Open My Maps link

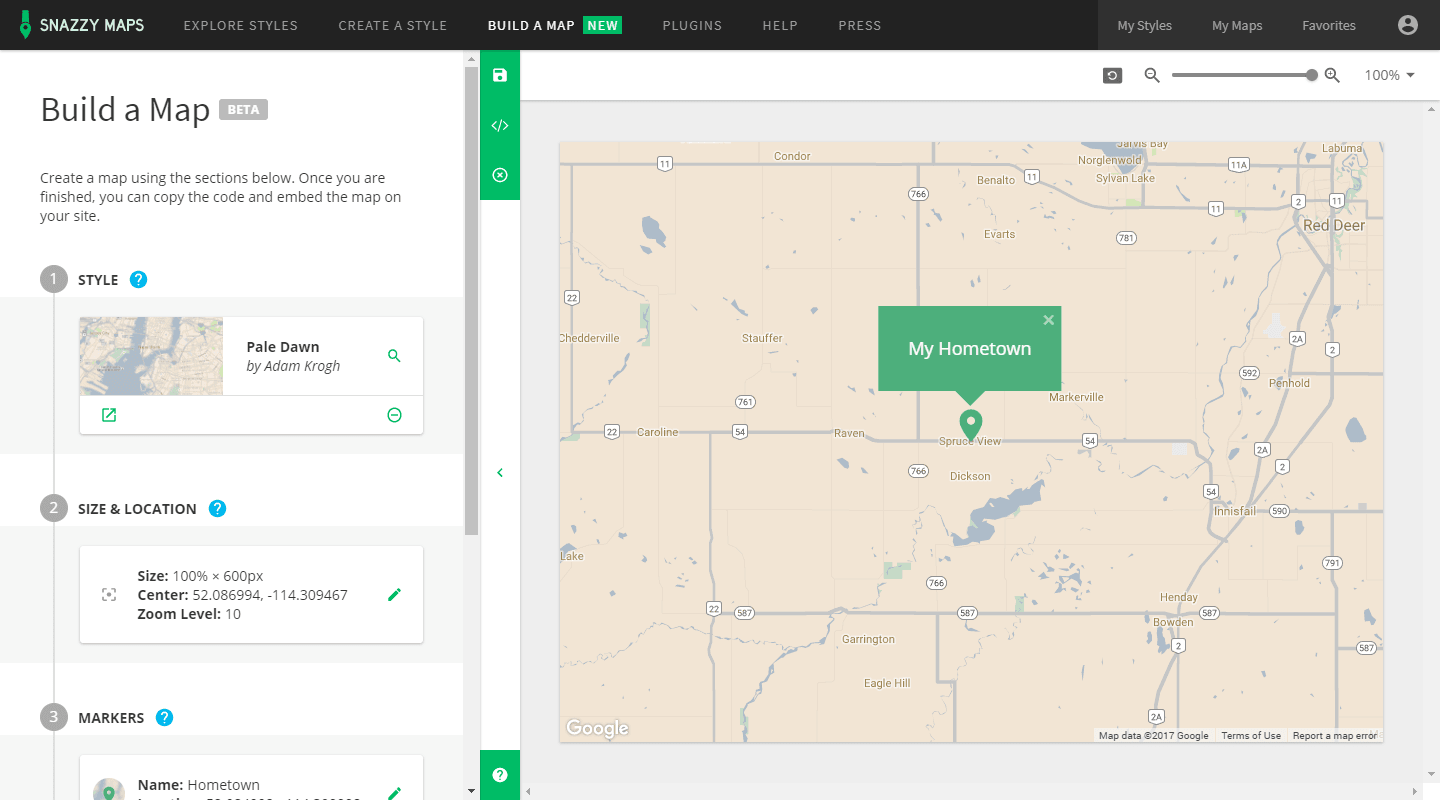pyautogui.click(x=1237, y=25)
